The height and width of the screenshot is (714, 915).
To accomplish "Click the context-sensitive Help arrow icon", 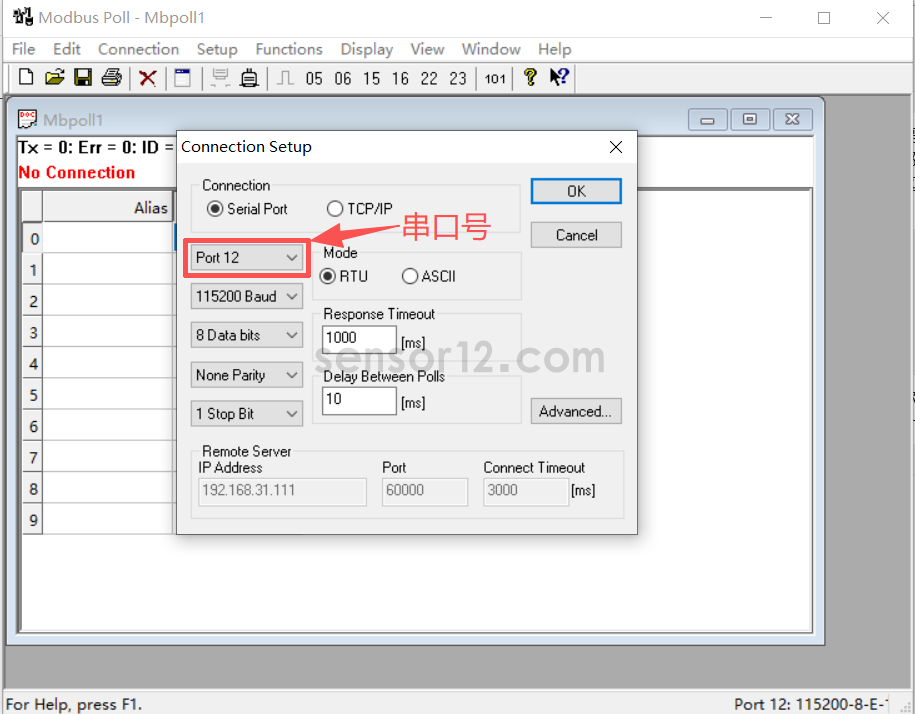I will pos(559,77).
